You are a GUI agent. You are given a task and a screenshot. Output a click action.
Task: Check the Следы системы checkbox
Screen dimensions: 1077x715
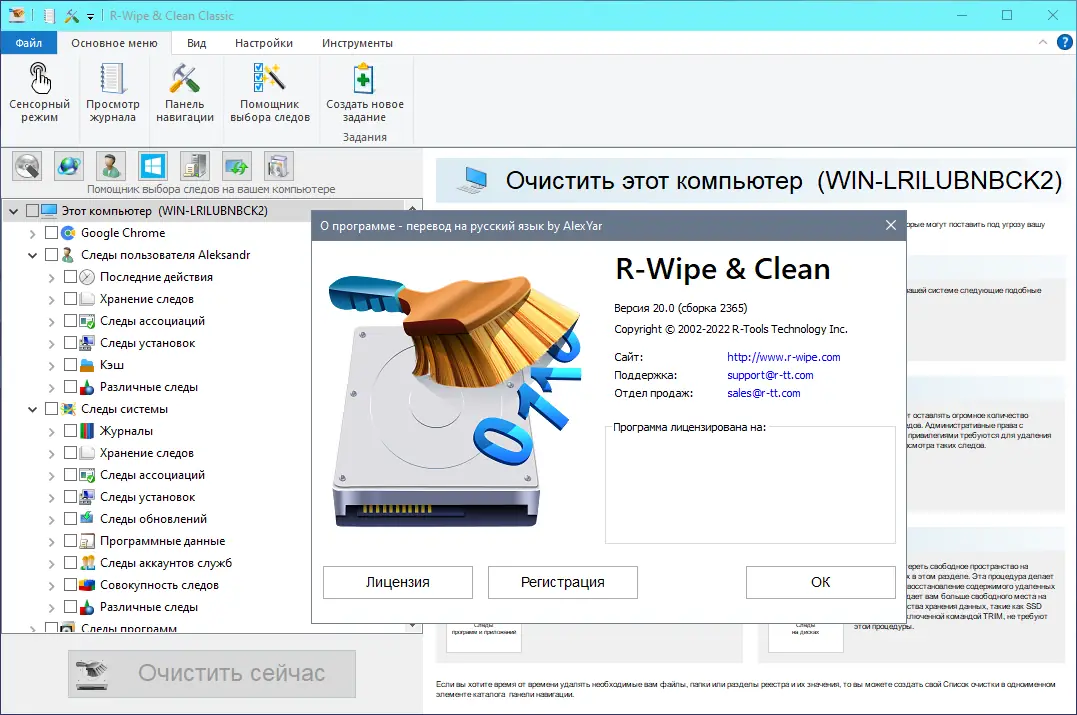tap(51, 409)
